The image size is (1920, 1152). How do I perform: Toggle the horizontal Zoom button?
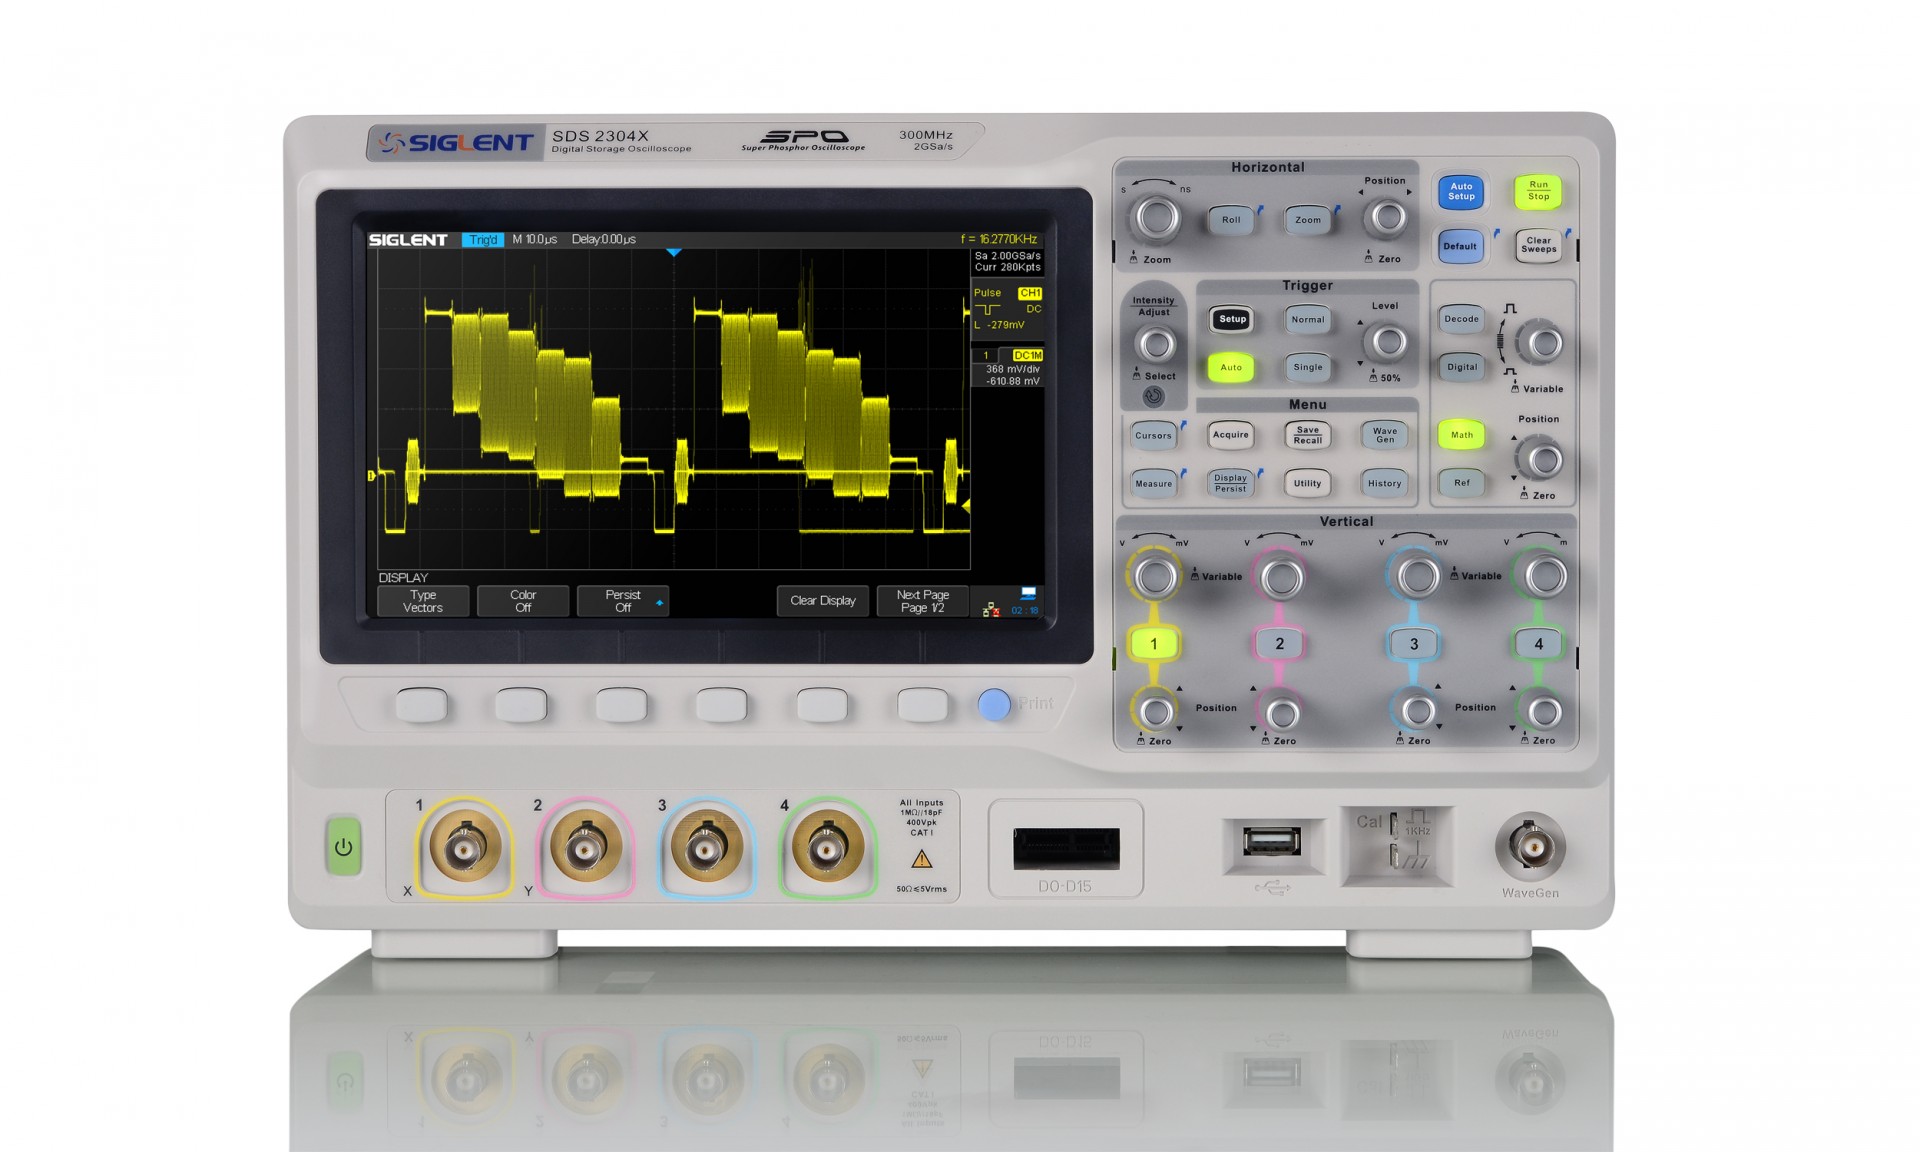click(1308, 220)
